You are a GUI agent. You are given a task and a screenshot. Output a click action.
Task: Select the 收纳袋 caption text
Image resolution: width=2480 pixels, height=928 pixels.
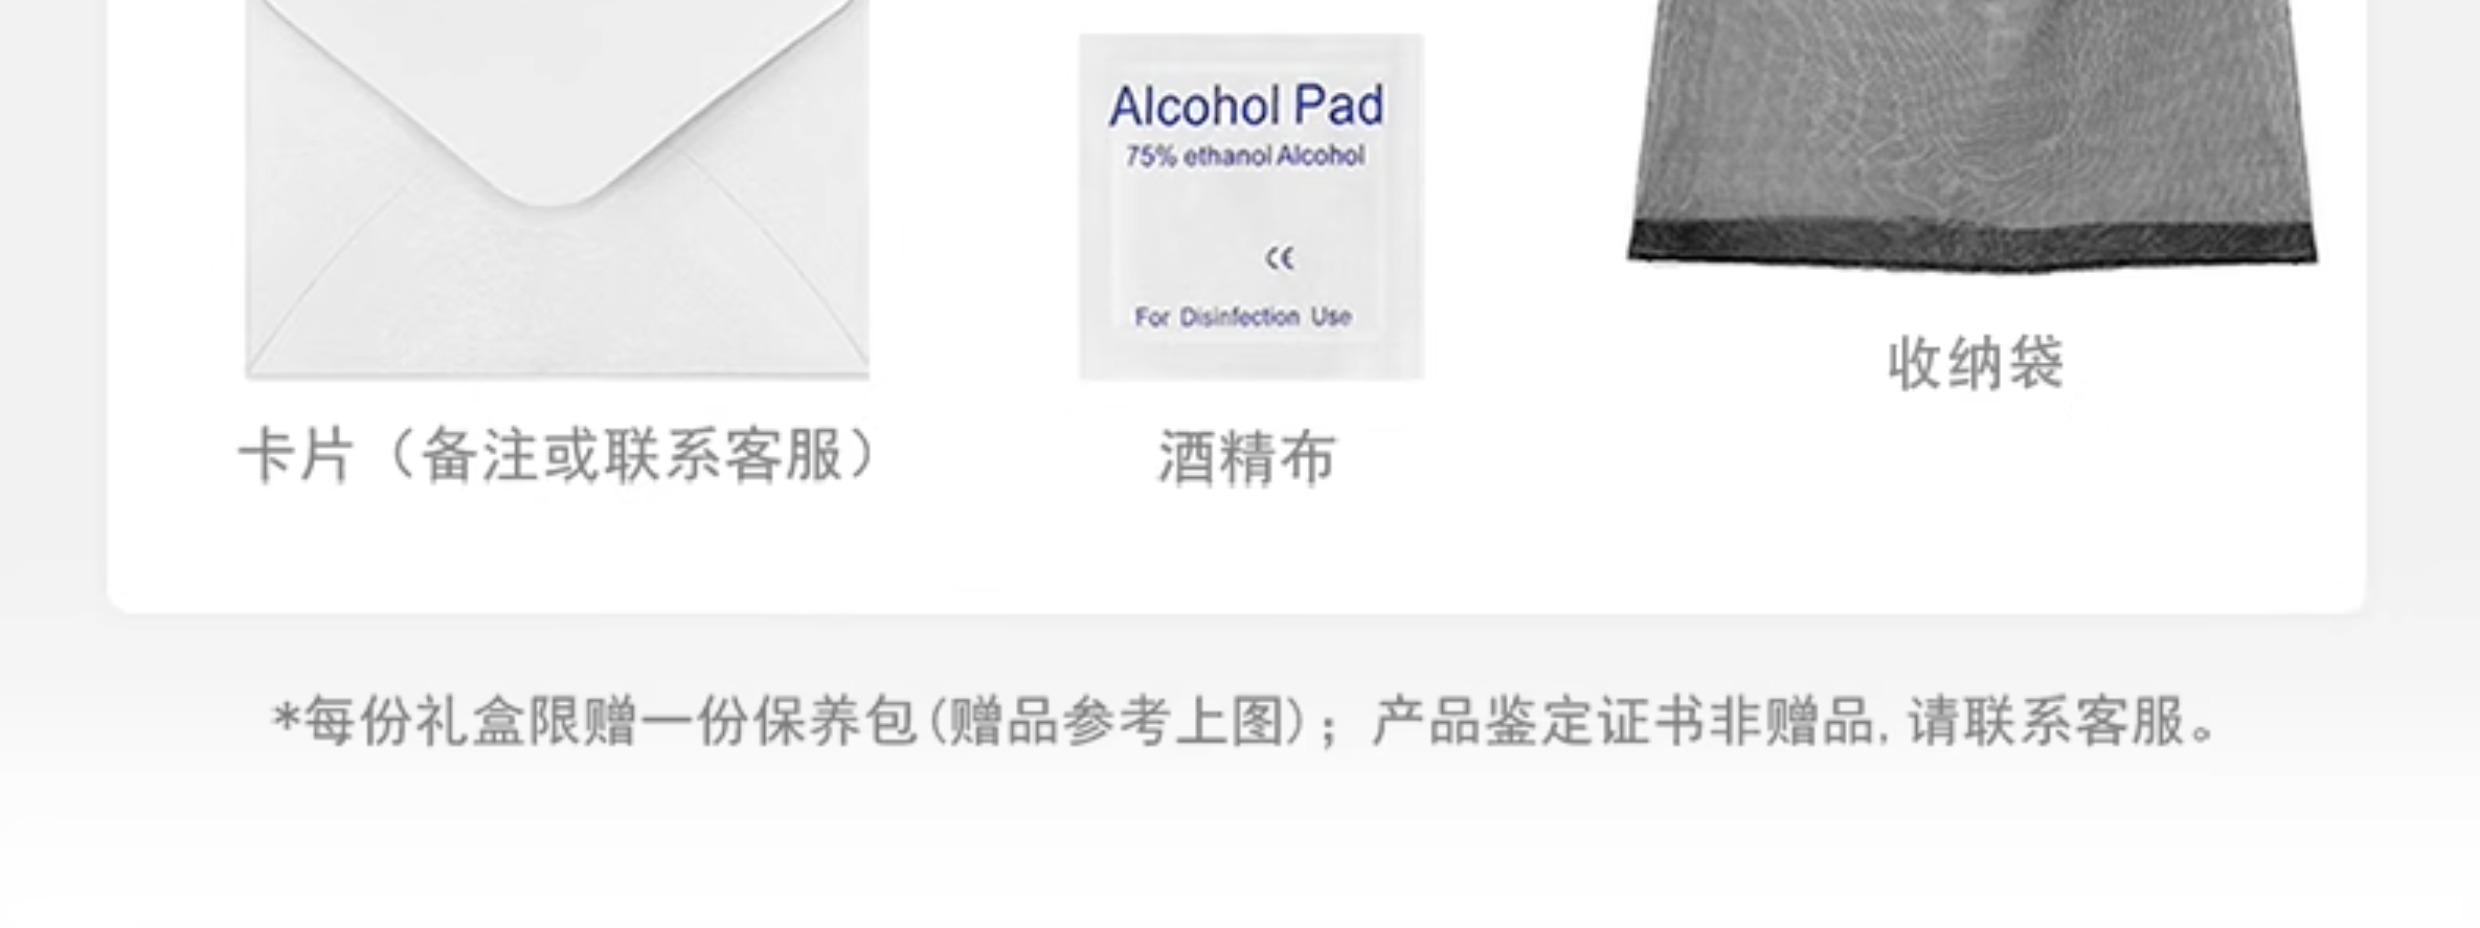(x=1975, y=363)
